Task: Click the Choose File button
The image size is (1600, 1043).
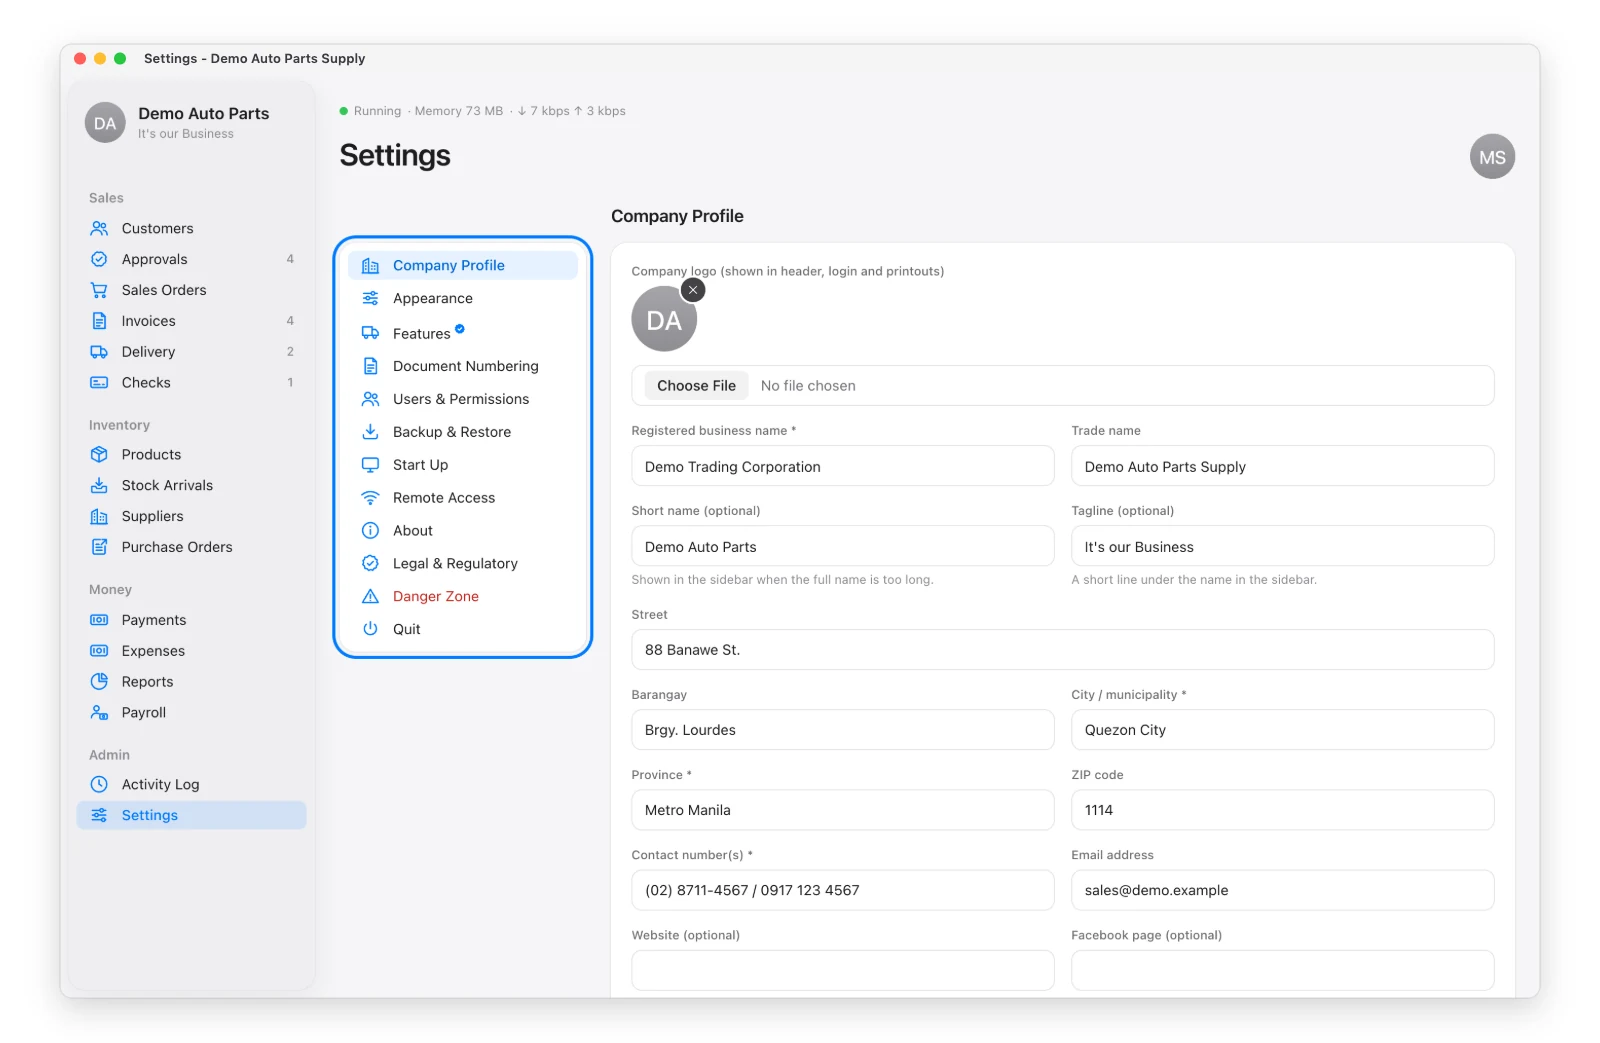Action: tap(696, 386)
